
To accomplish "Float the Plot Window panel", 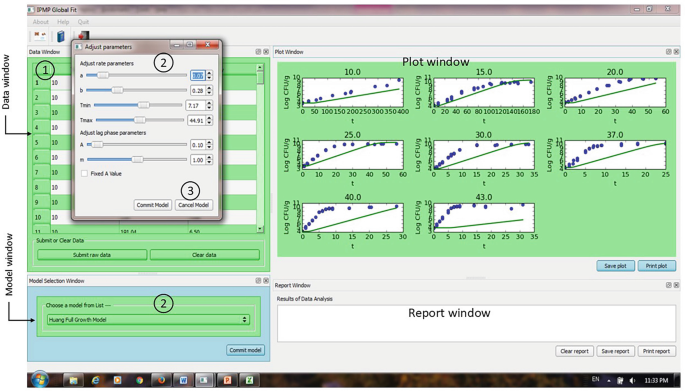I will tap(668, 52).
